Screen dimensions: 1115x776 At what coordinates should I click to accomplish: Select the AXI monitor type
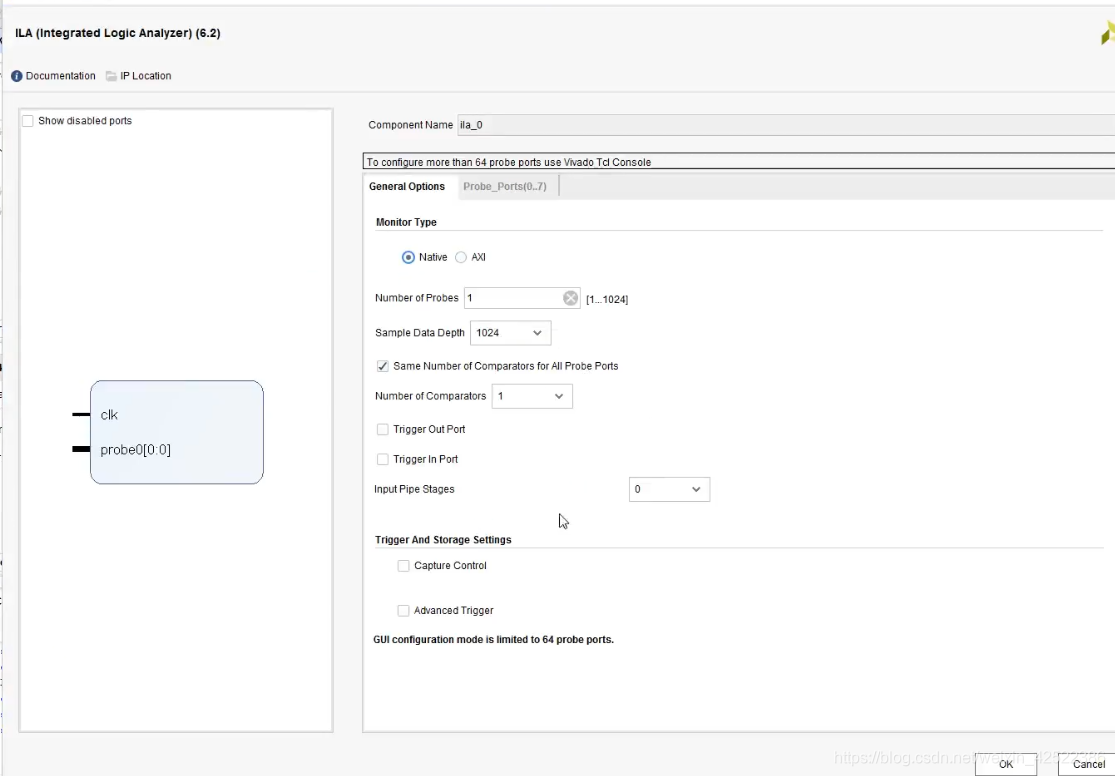(461, 257)
